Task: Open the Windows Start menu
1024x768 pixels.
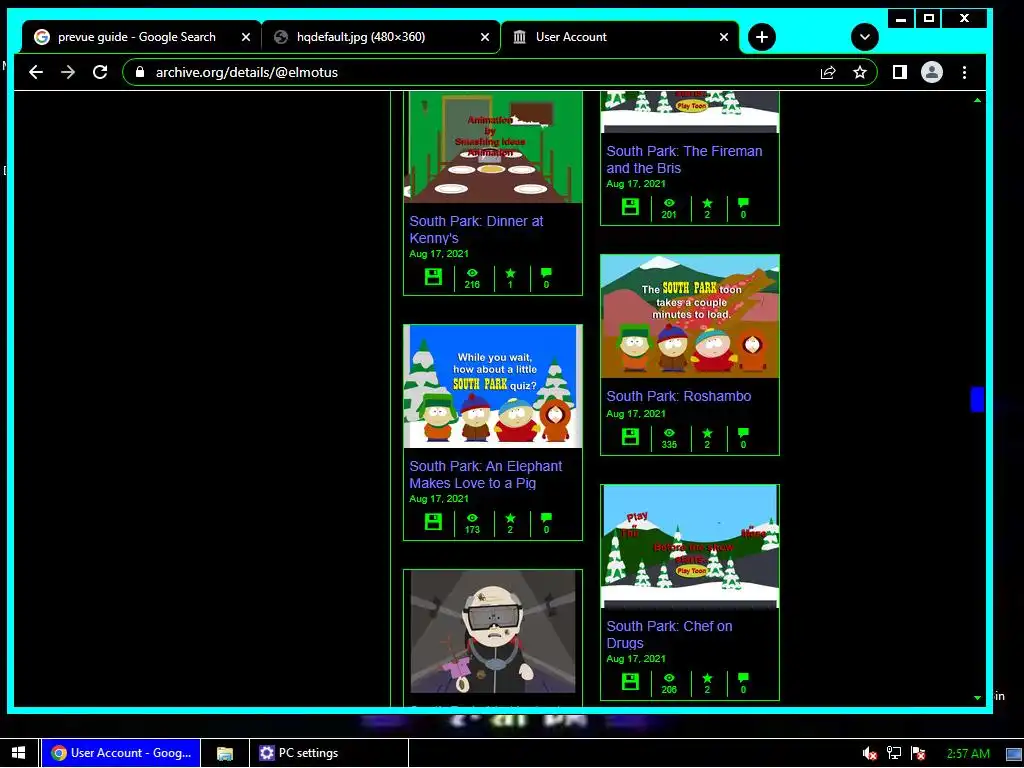Action: pyautogui.click(x=18, y=753)
